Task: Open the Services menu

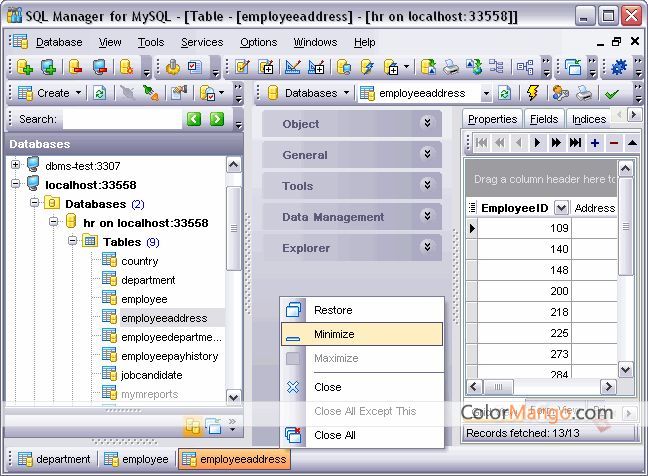Action: (x=202, y=42)
